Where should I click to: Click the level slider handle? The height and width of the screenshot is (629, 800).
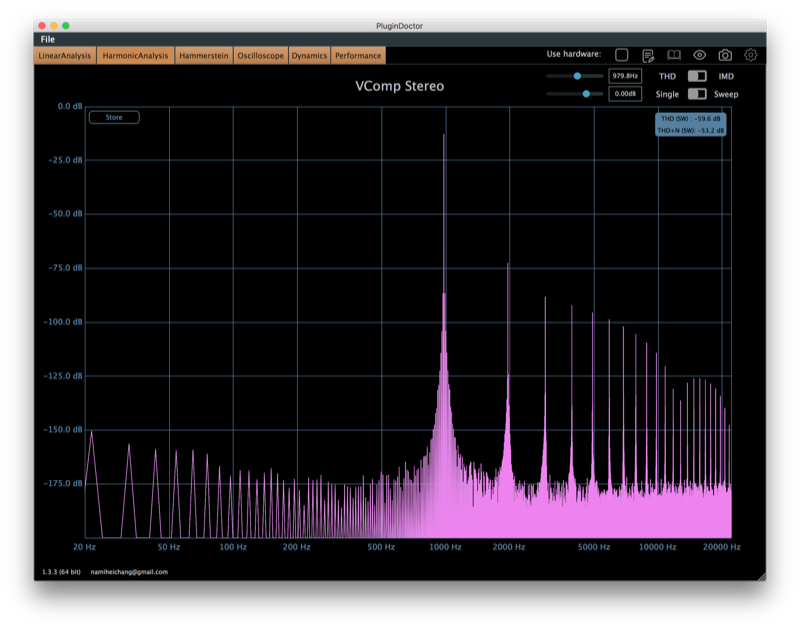click(586, 94)
